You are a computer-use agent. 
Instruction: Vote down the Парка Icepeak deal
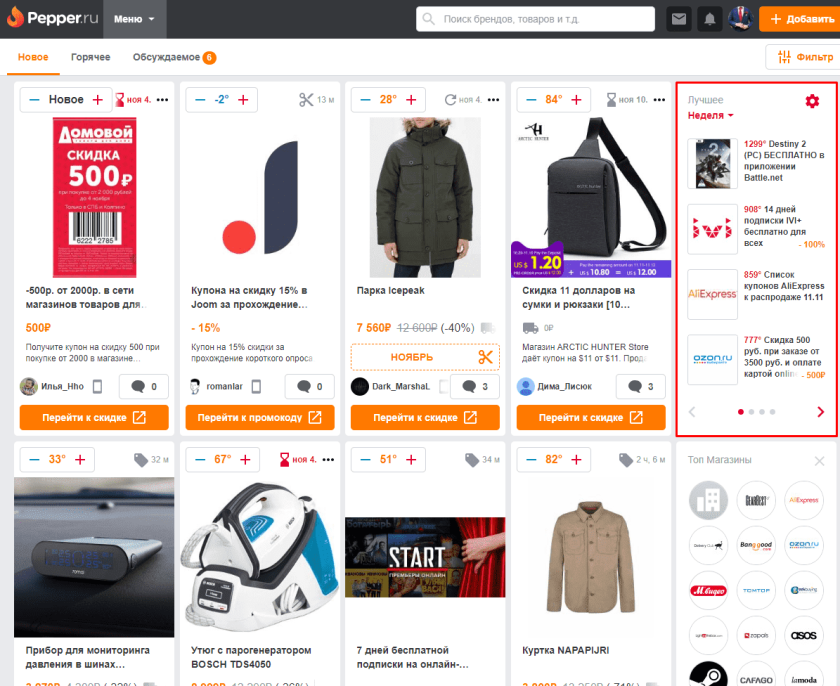click(x=365, y=100)
